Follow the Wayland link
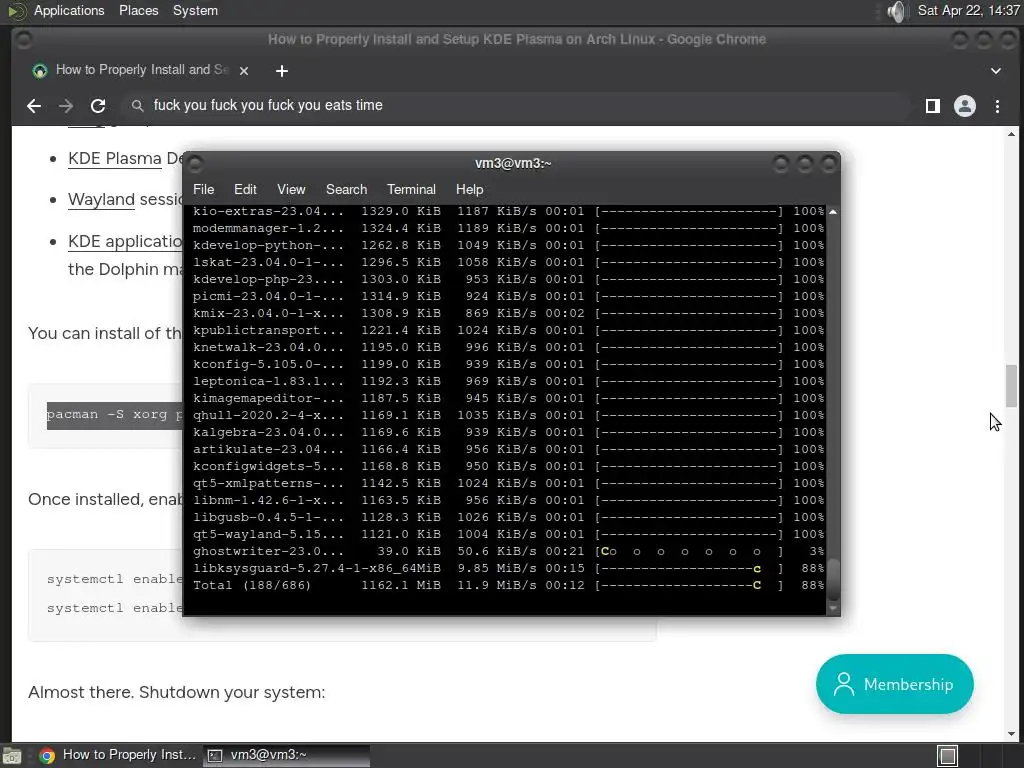 (101, 199)
